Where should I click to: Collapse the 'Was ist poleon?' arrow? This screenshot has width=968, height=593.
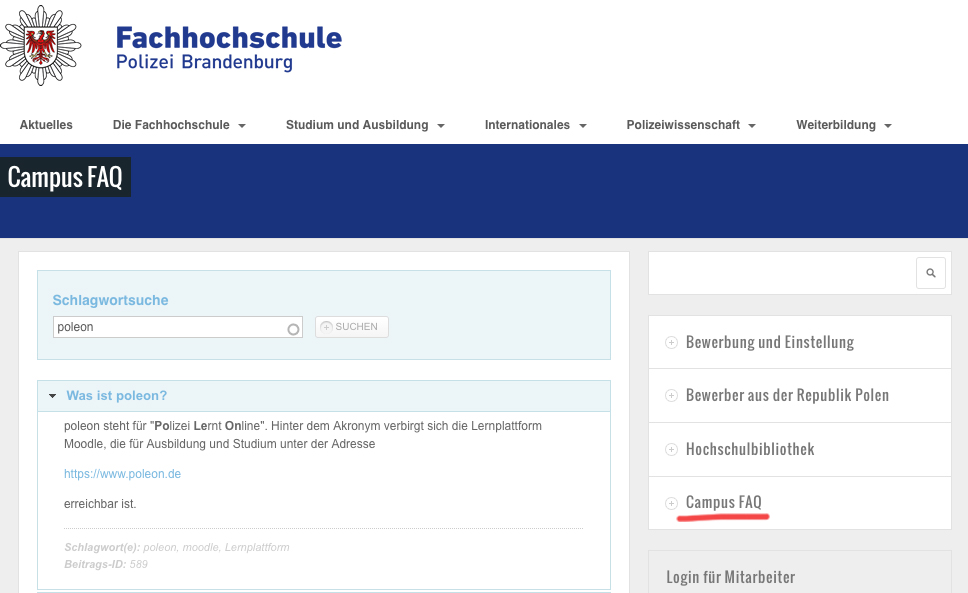click(x=52, y=396)
